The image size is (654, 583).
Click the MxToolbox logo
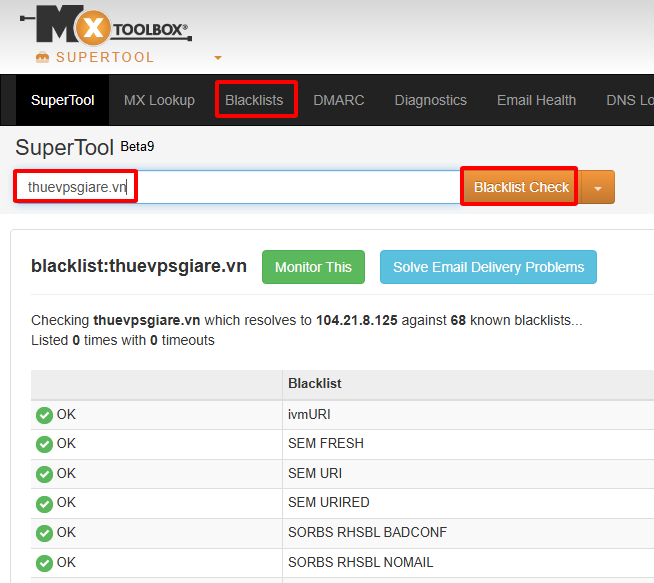pyautogui.click(x=106, y=25)
